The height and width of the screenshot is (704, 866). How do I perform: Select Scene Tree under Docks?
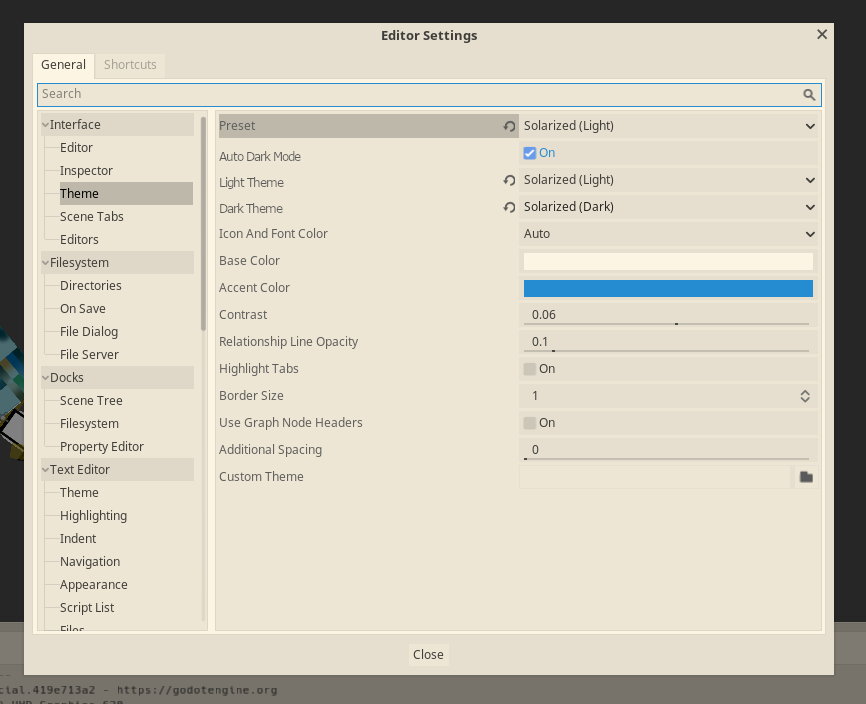tap(91, 401)
